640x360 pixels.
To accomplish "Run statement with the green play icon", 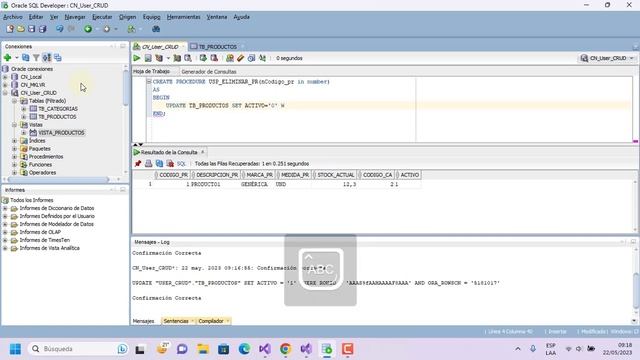I will pyautogui.click(x=137, y=58).
